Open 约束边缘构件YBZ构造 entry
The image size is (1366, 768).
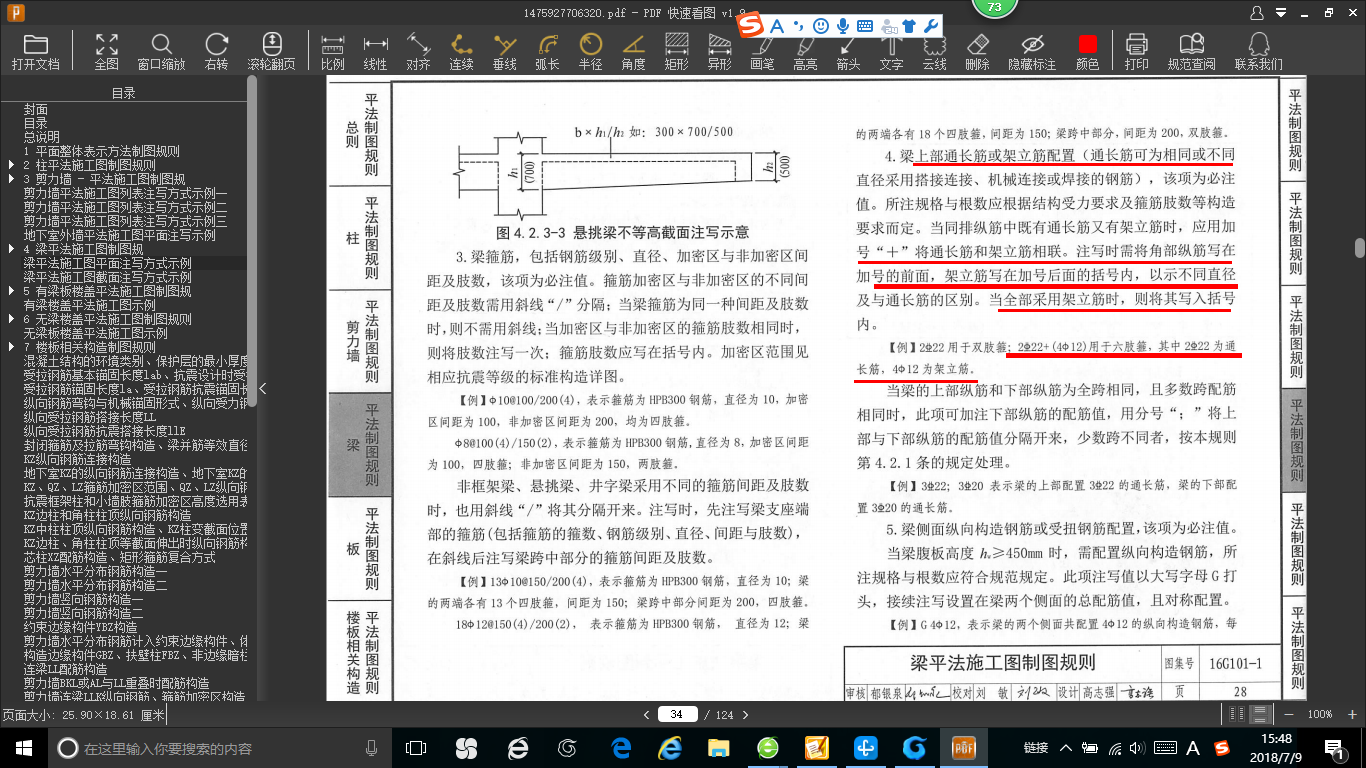tap(80, 627)
